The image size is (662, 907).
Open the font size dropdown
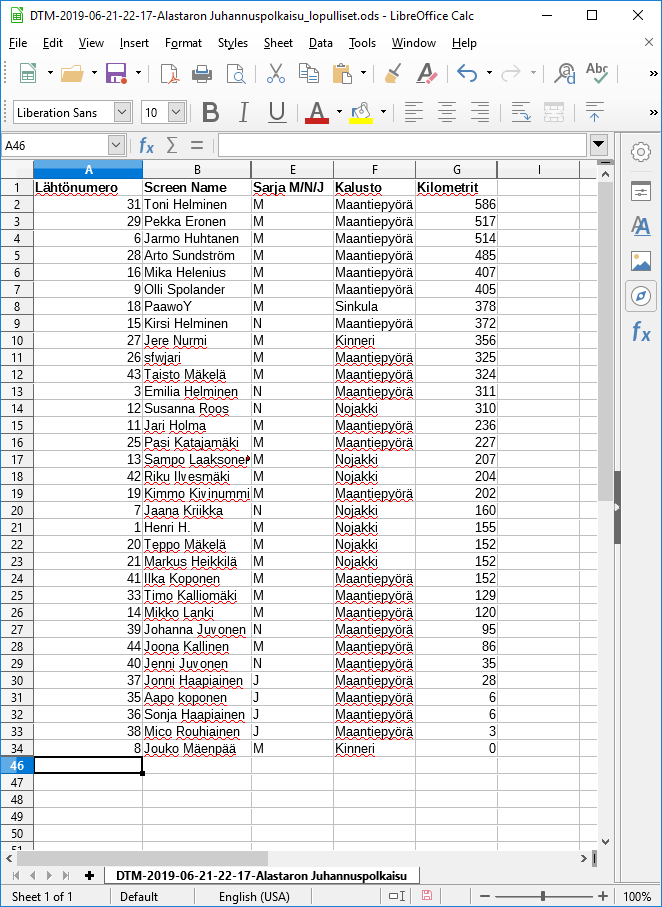point(176,112)
